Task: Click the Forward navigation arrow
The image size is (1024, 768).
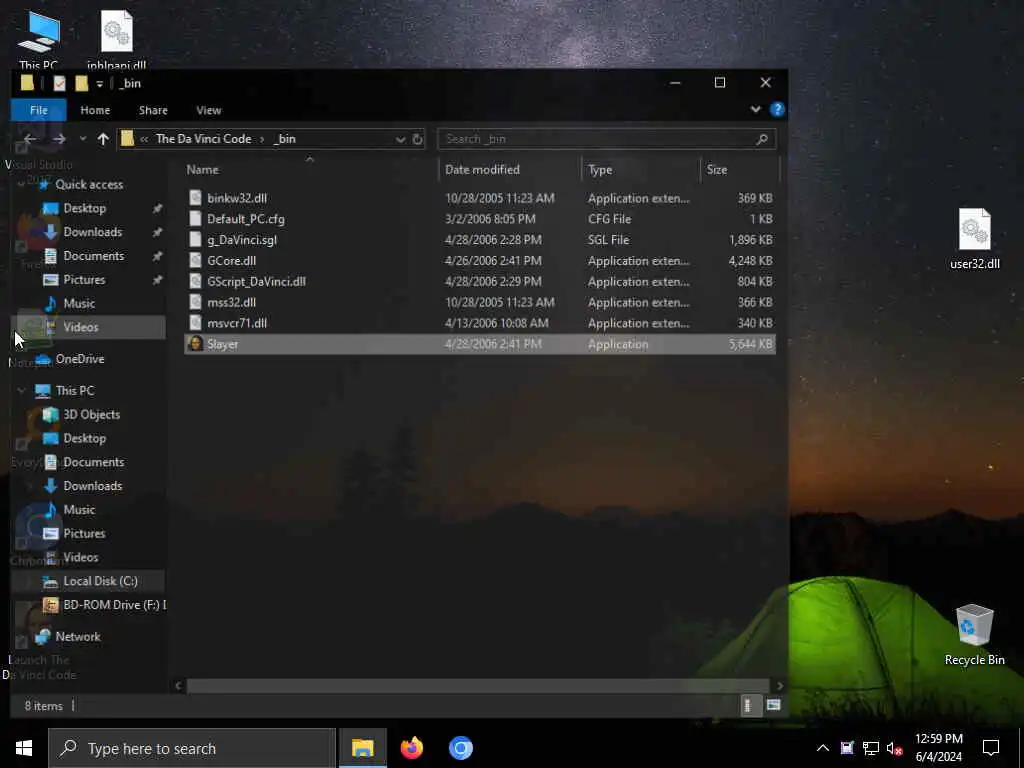Action: coord(59,139)
